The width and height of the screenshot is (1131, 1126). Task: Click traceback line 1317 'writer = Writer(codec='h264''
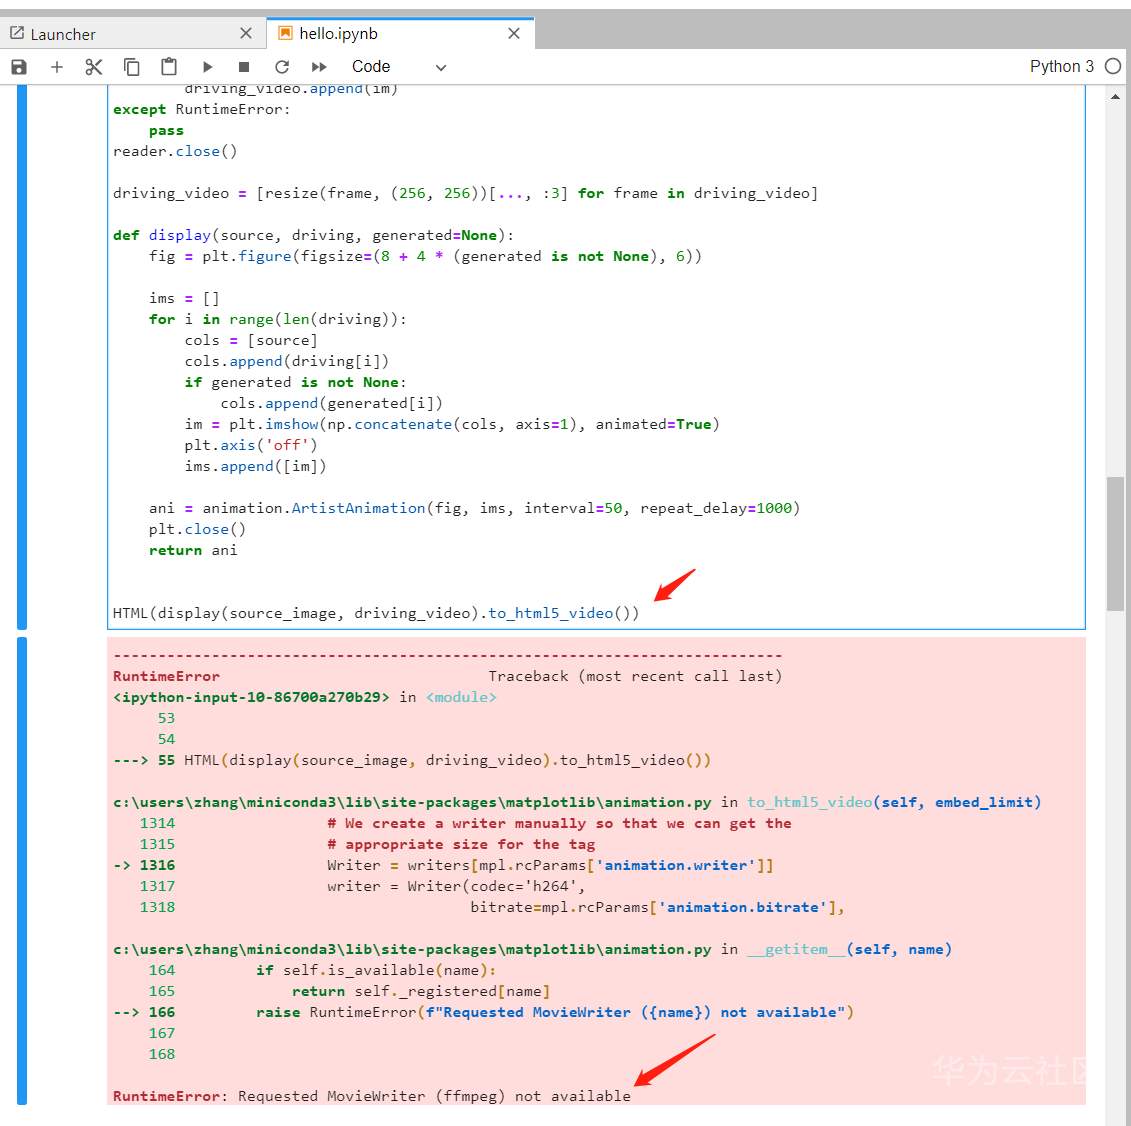[x=362, y=886]
